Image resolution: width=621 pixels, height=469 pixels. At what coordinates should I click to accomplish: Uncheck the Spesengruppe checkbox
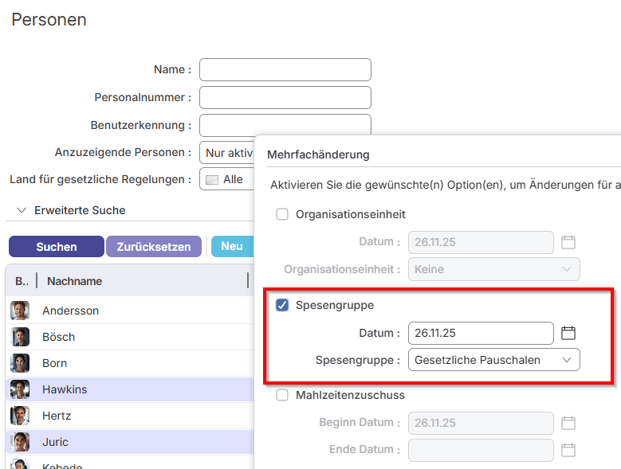(x=282, y=305)
